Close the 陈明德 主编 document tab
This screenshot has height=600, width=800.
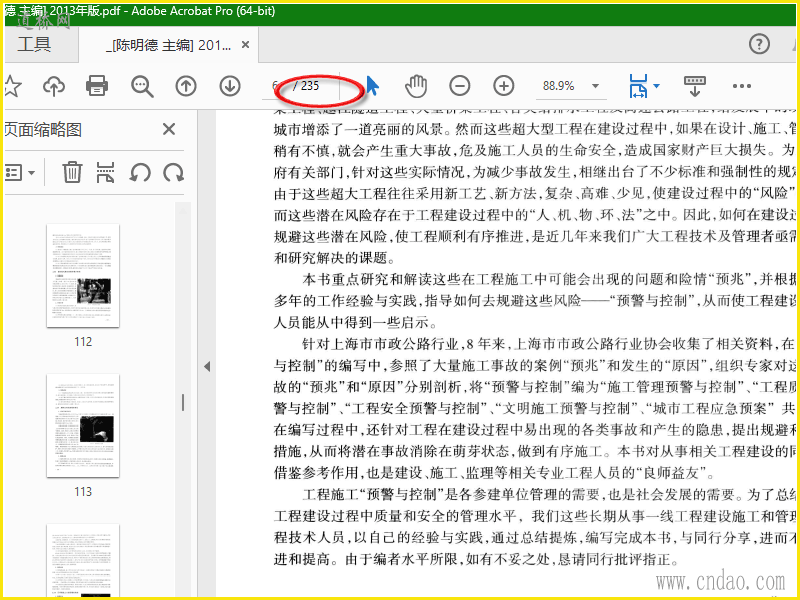click(x=245, y=45)
